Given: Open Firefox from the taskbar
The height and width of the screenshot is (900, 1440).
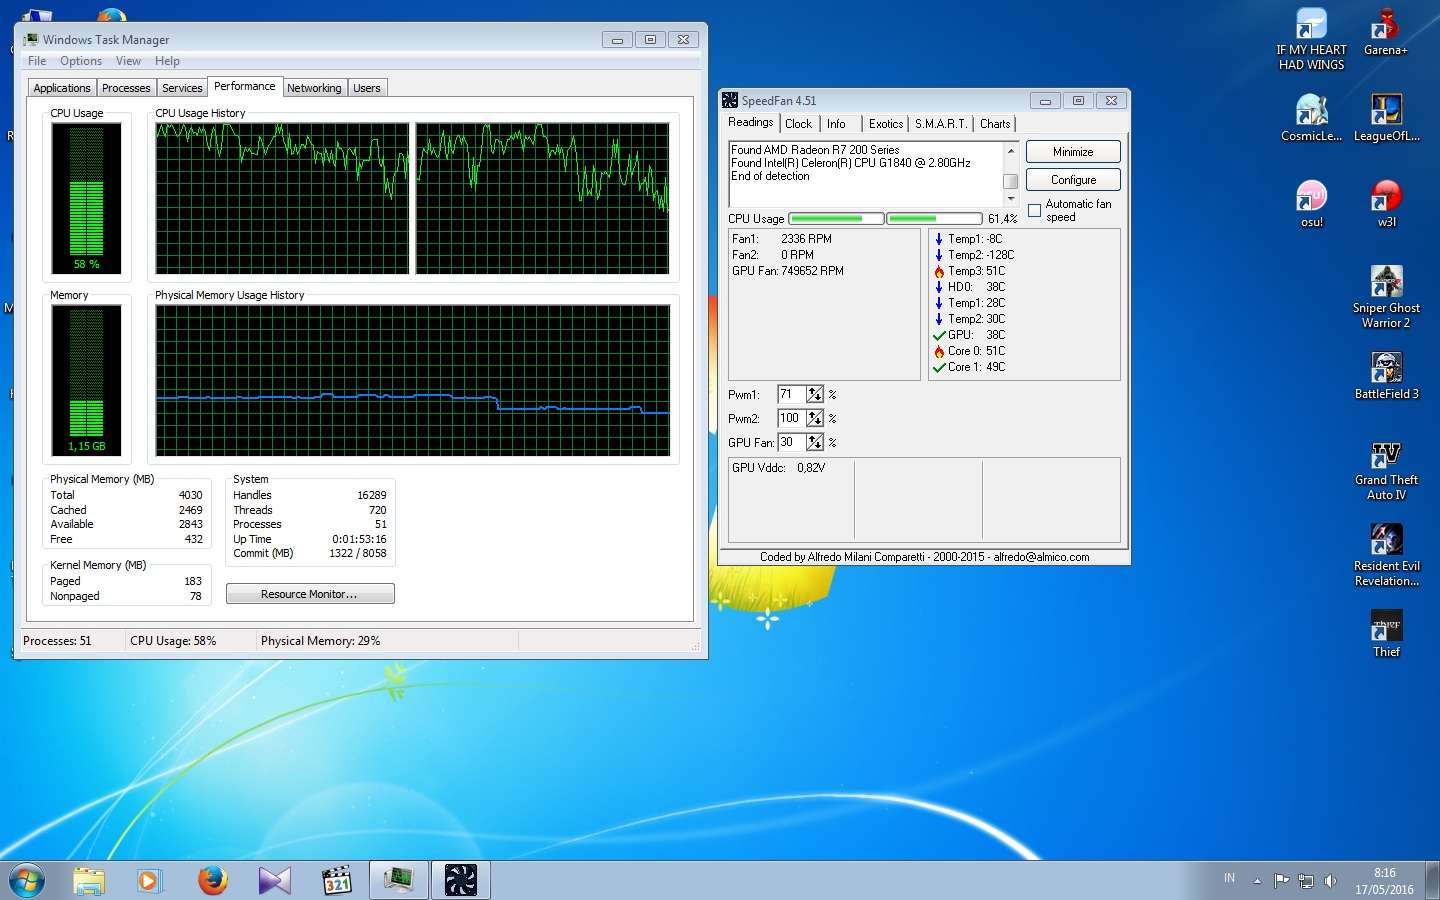Looking at the screenshot, I should pyautogui.click(x=212, y=880).
